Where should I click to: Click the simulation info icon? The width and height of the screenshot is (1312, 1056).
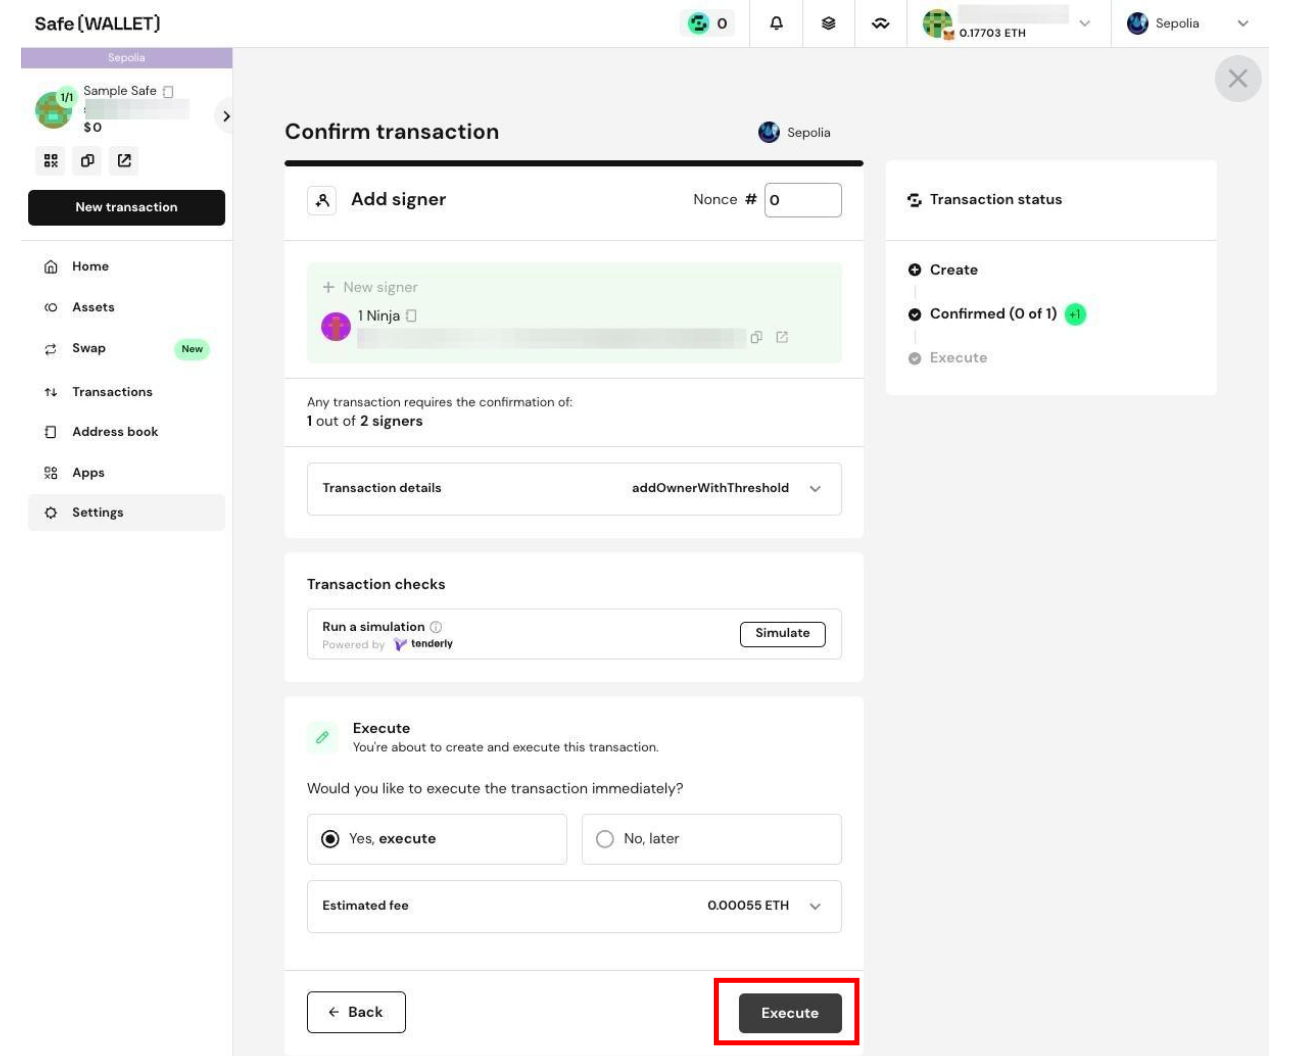[436, 626]
